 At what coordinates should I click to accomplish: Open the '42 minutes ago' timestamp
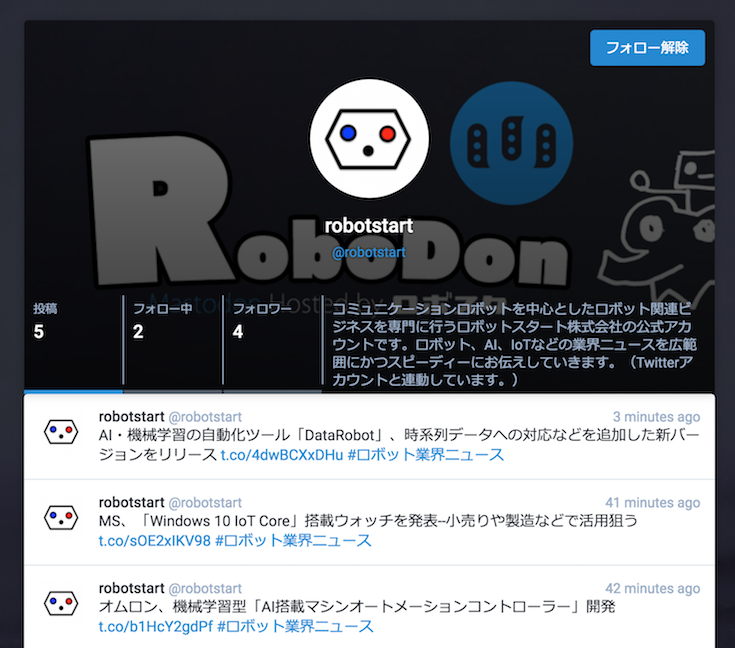point(652,588)
